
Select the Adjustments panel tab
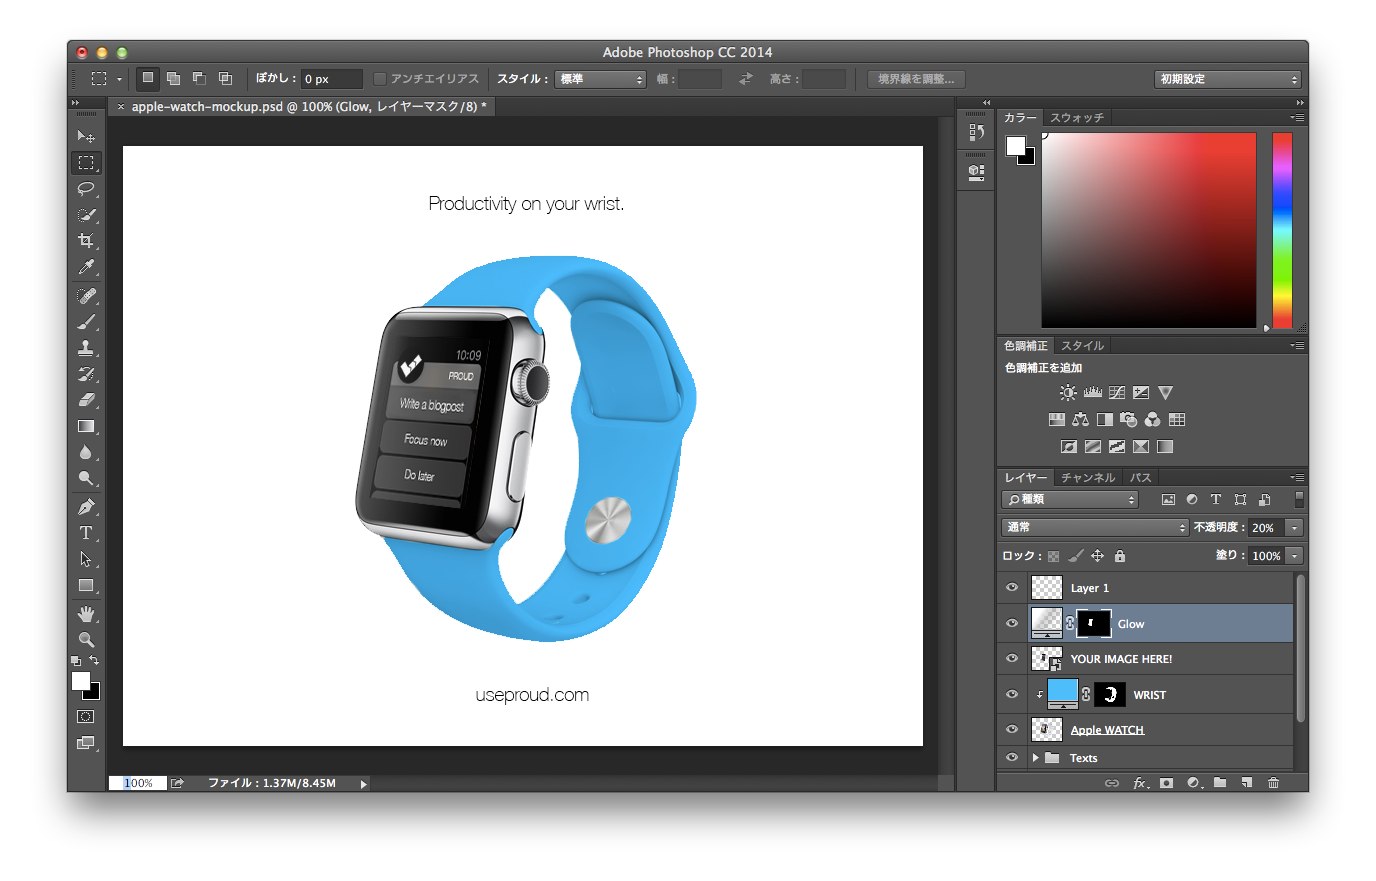coord(1026,346)
